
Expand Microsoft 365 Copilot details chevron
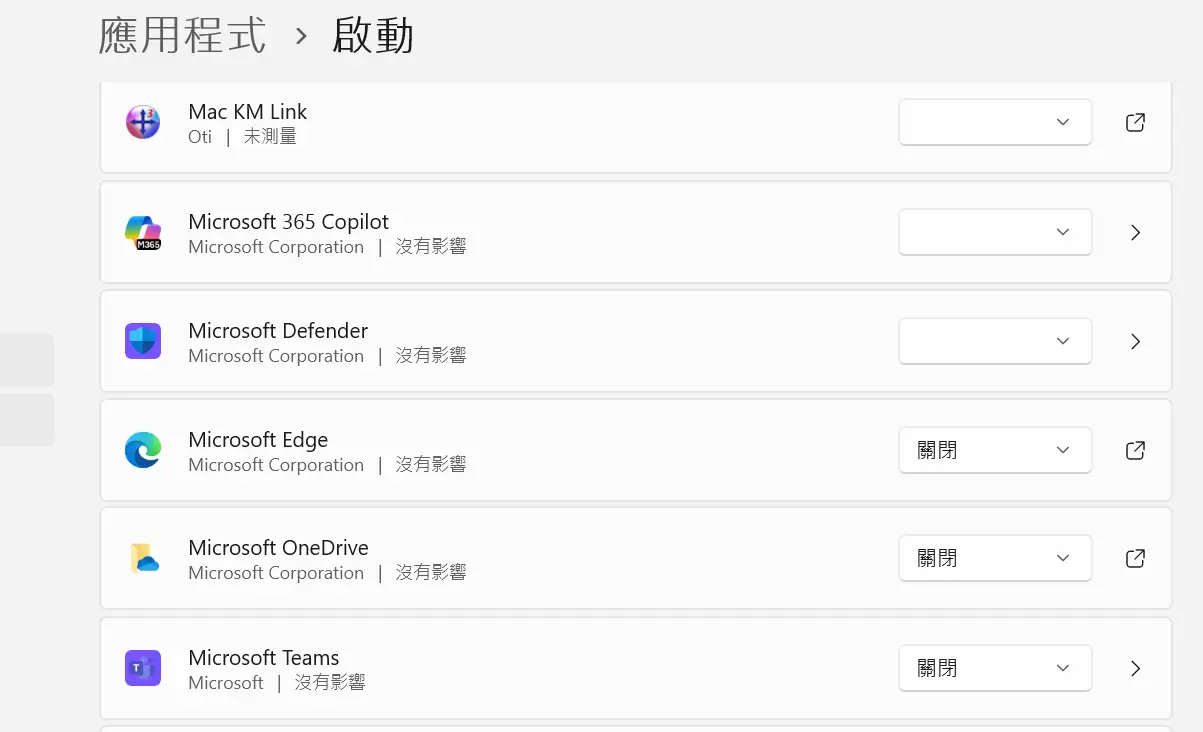click(x=1135, y=232)
